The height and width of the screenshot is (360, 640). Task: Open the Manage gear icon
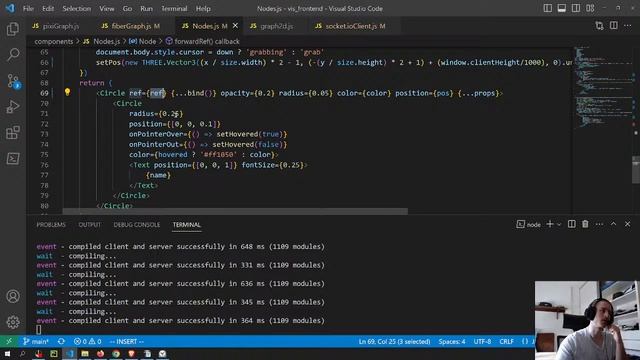click(13, 322)
